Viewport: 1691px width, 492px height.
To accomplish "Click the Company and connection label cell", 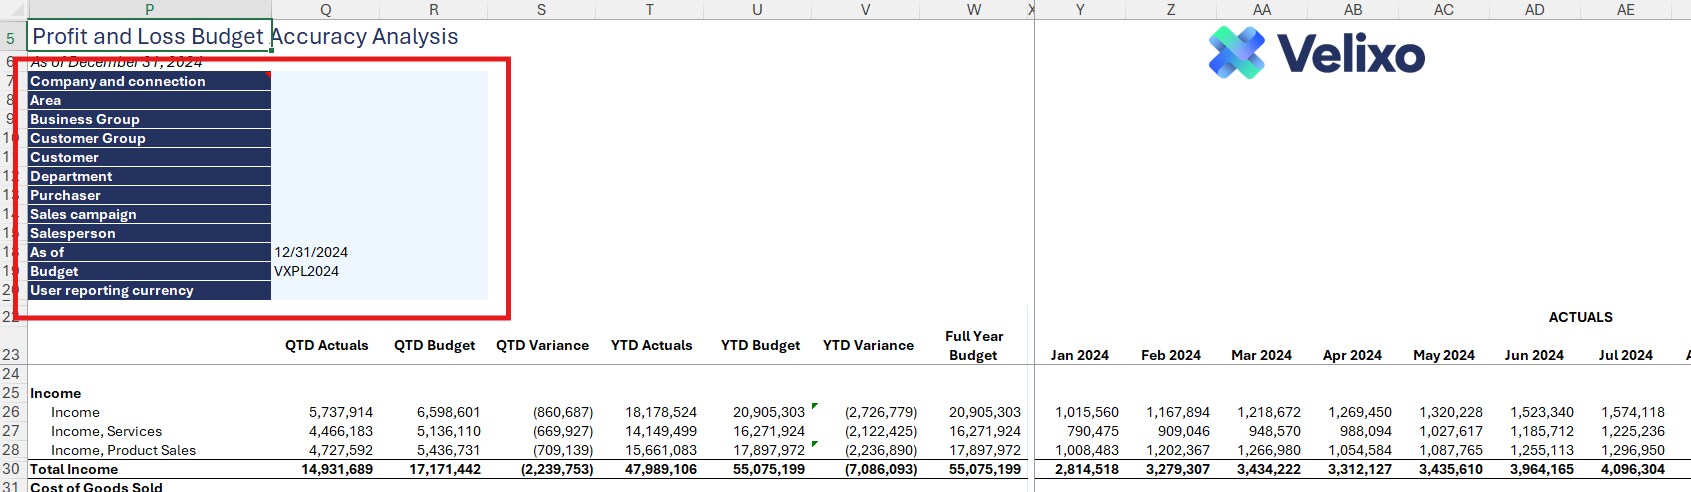I will 148,81.
